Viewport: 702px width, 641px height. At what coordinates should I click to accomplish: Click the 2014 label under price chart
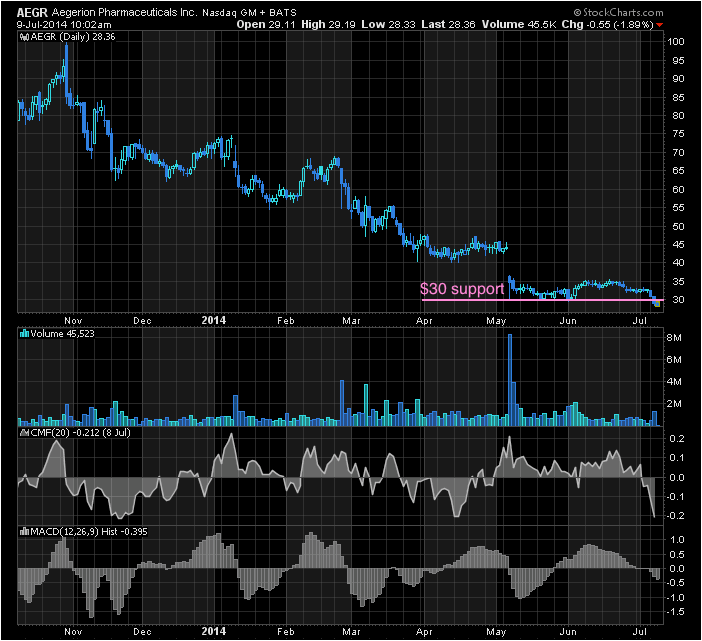tap(214, 320)
